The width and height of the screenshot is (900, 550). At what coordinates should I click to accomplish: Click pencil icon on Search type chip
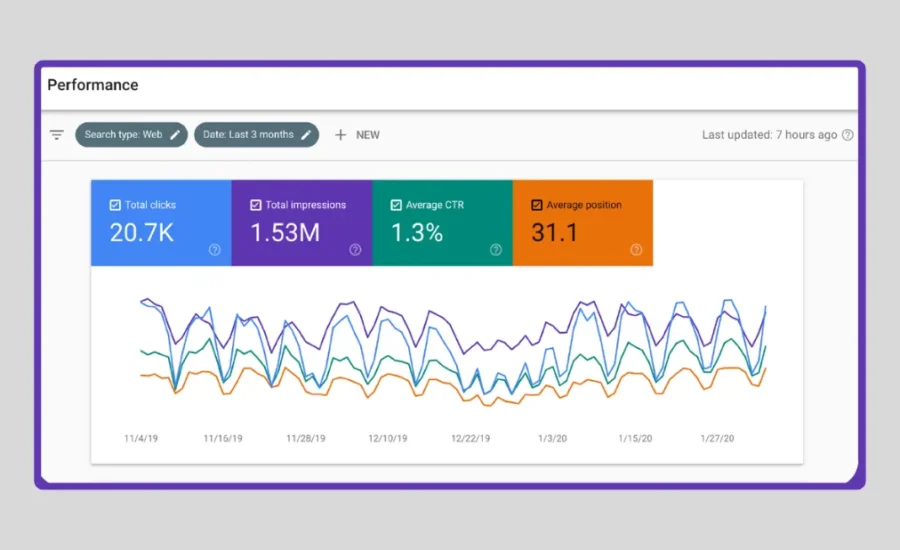[x=175, y=135]
